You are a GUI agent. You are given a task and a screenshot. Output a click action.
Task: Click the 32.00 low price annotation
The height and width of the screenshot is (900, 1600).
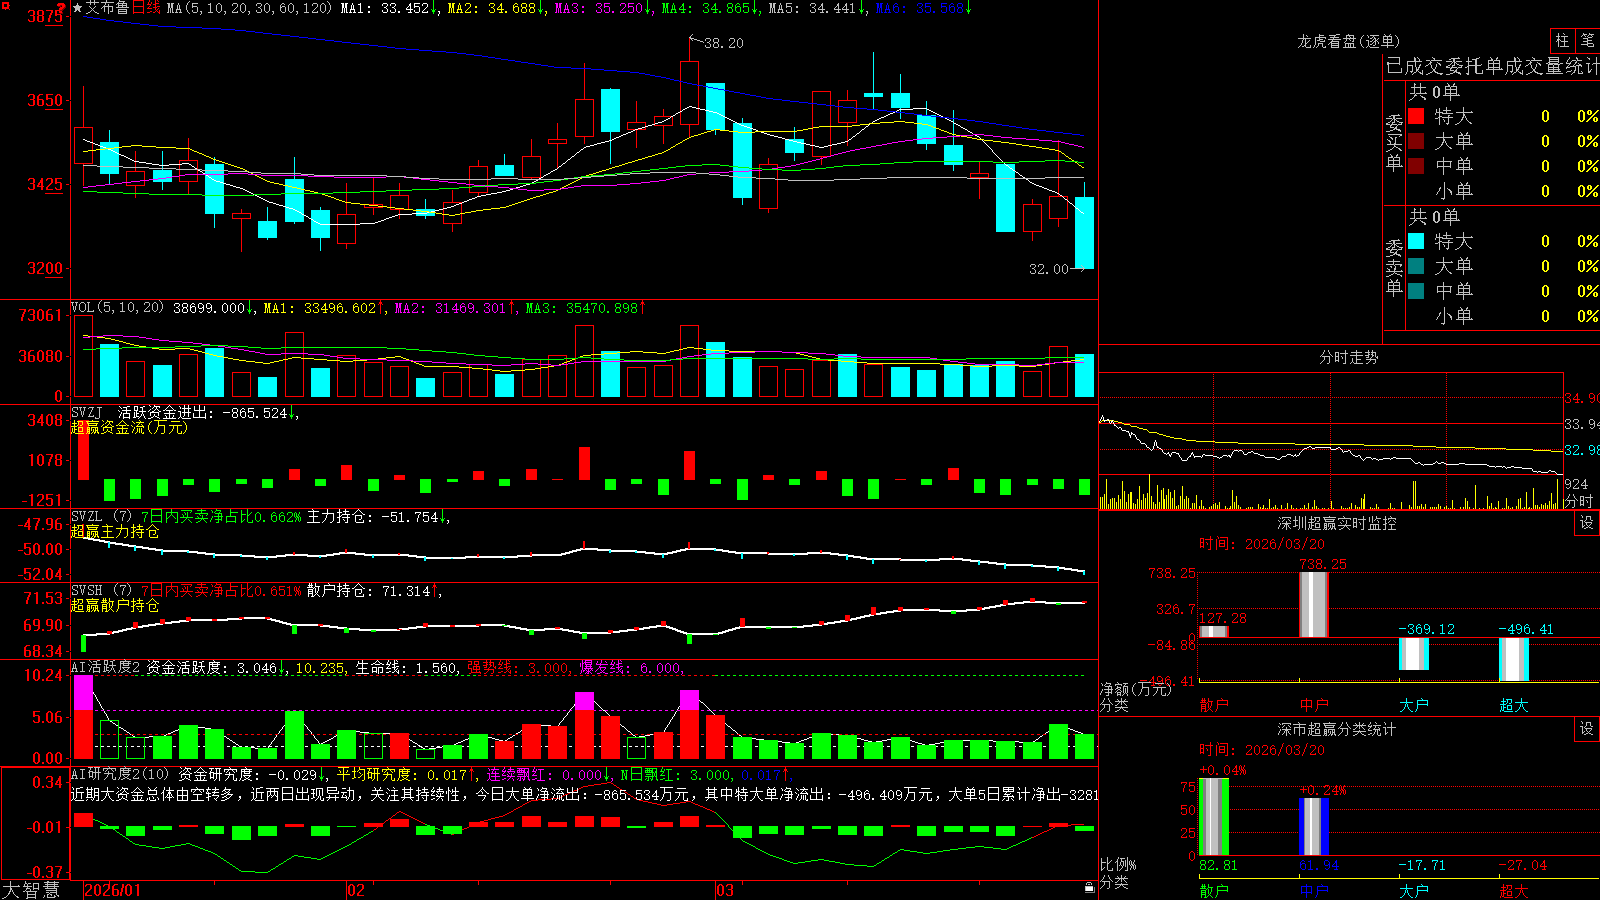[x=1048, y=269]
